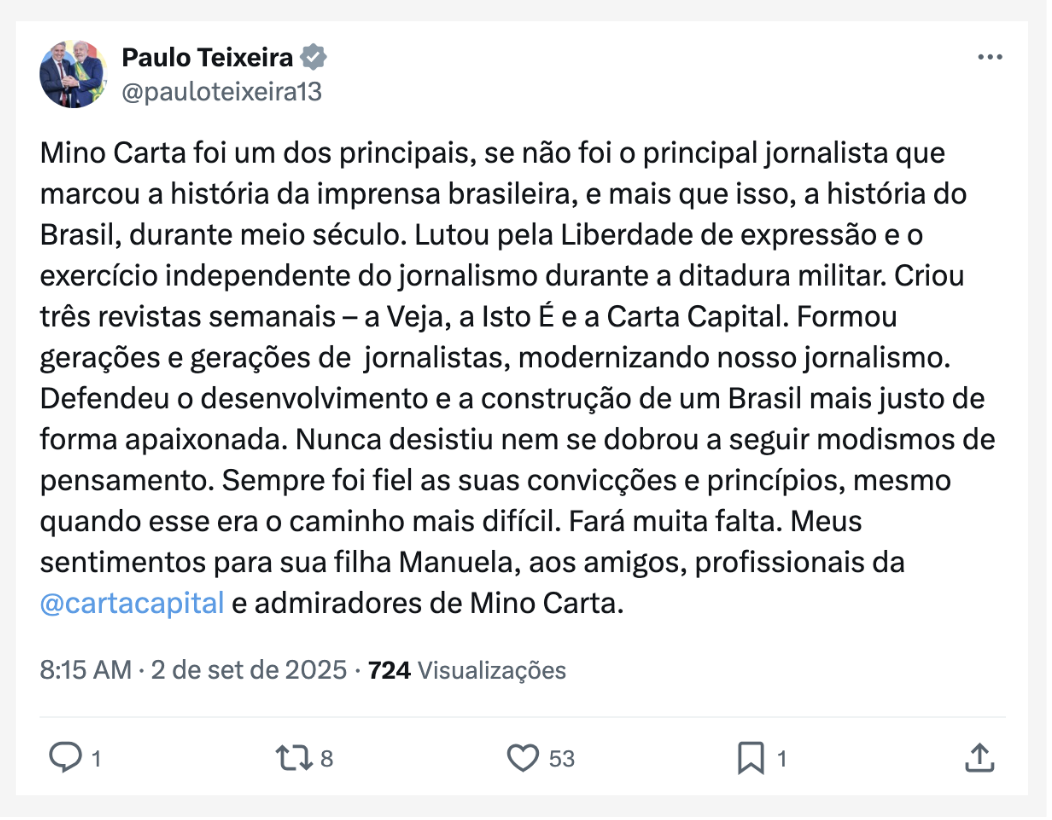Click the post body text about Mino Carta
This screenshot has width=1052, height=820.
point(500,380)
